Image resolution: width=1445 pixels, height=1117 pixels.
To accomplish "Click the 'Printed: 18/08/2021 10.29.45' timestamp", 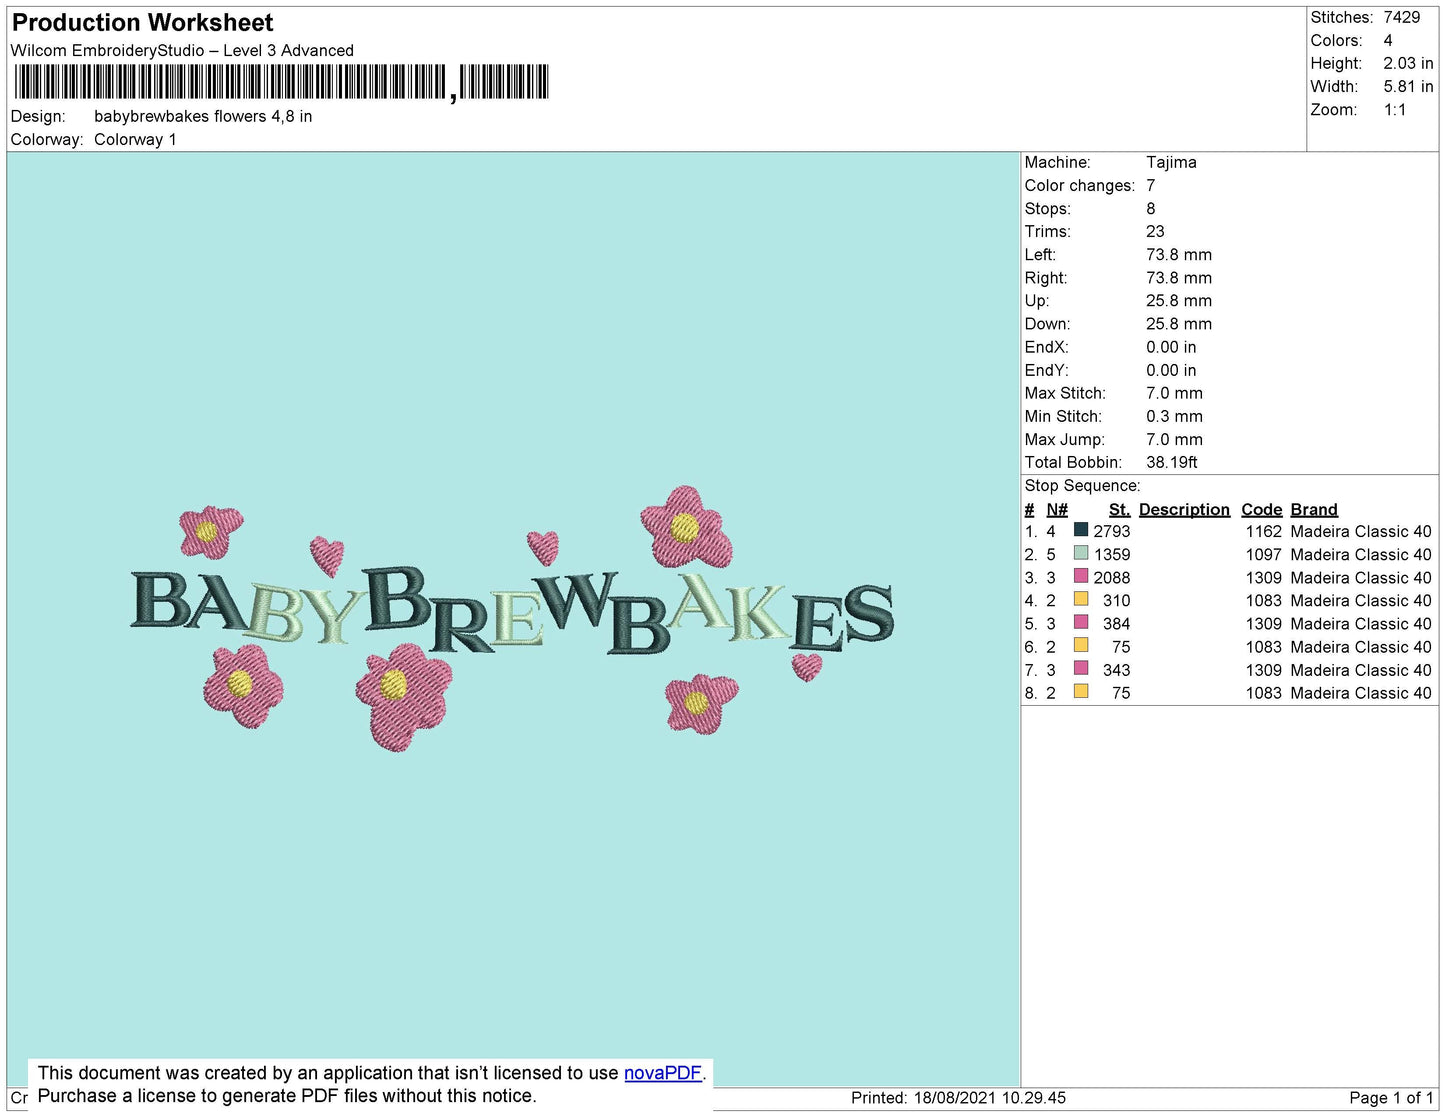I will (958, 1098).
